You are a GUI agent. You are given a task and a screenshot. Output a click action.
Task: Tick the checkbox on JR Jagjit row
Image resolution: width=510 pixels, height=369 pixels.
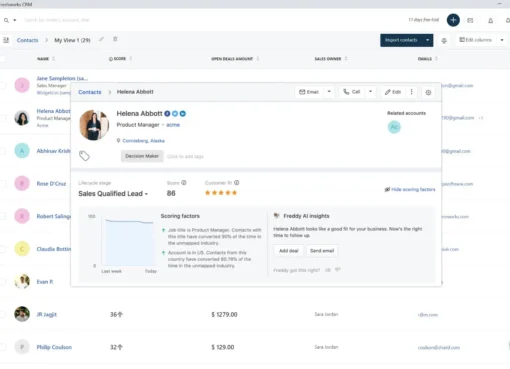(x=2, y=314)
